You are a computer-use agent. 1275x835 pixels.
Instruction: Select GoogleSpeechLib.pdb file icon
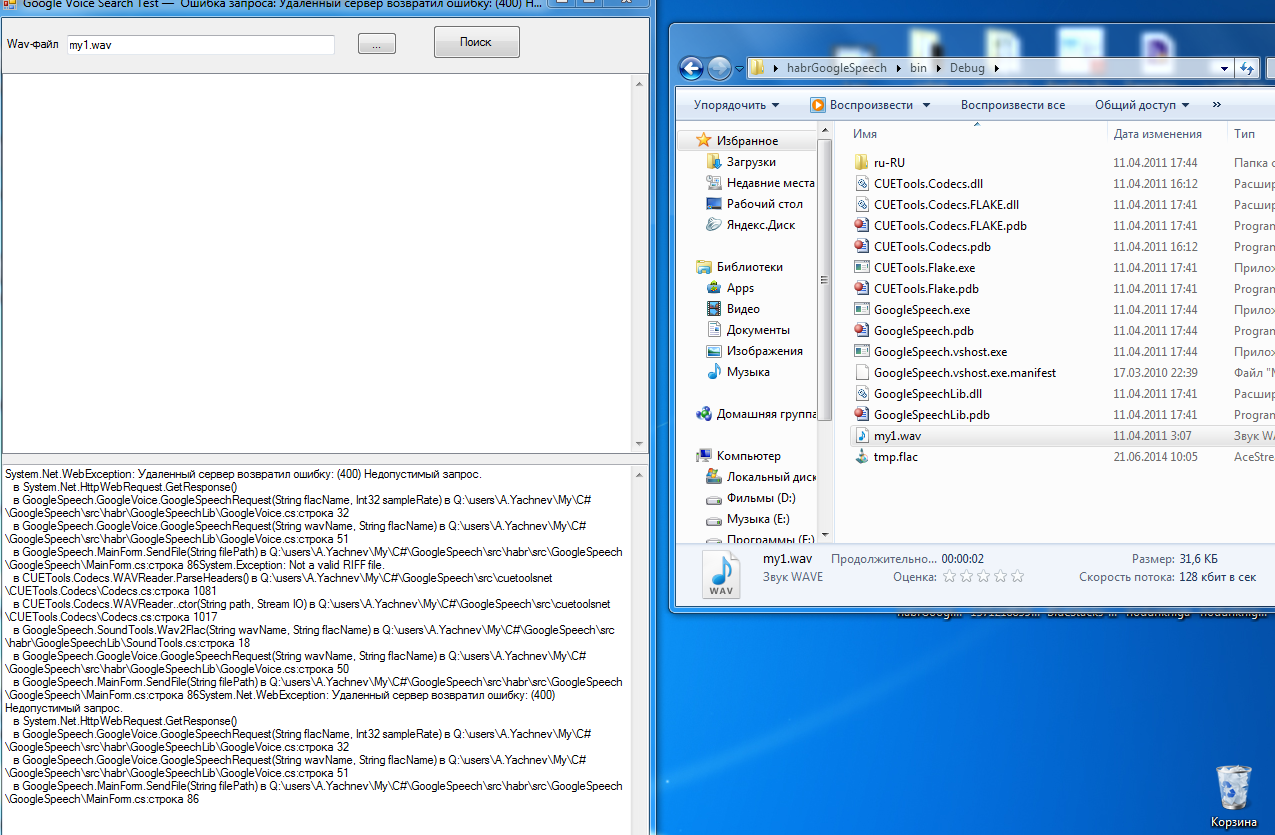[862, 414]
